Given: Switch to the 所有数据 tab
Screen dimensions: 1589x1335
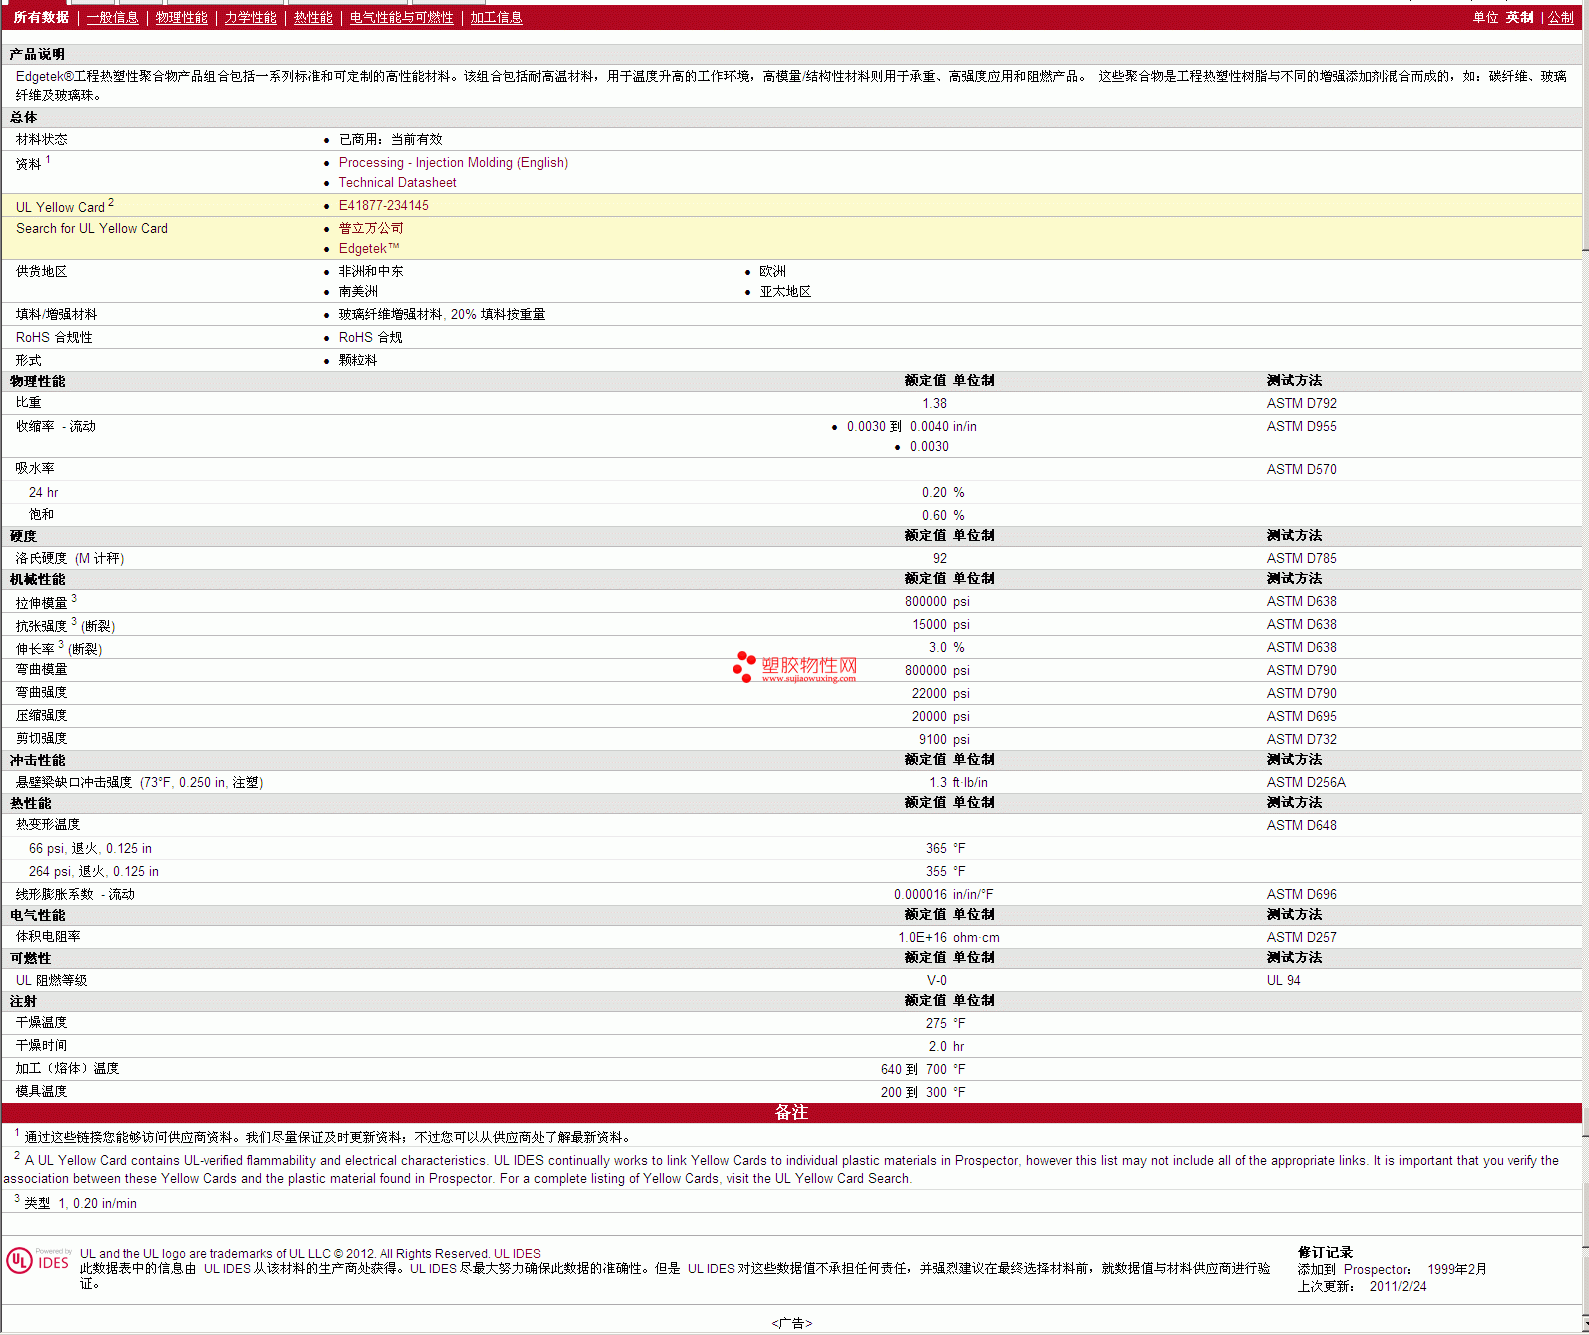Looking at the screenshot, I should point(41,18).
